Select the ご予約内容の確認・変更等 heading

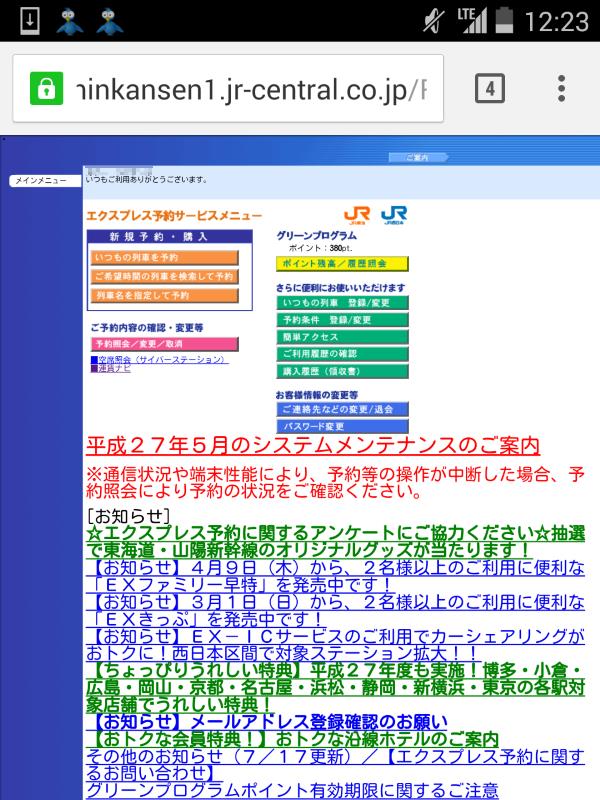(147, 328)
